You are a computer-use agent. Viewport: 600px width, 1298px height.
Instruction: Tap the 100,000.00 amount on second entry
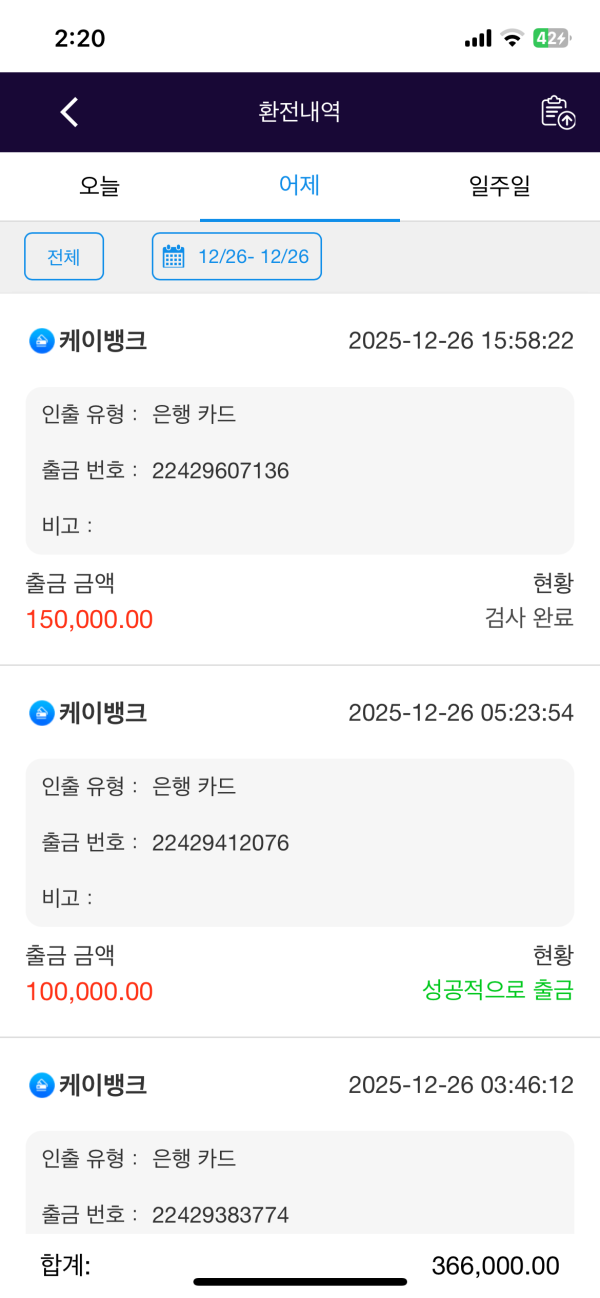90,992
